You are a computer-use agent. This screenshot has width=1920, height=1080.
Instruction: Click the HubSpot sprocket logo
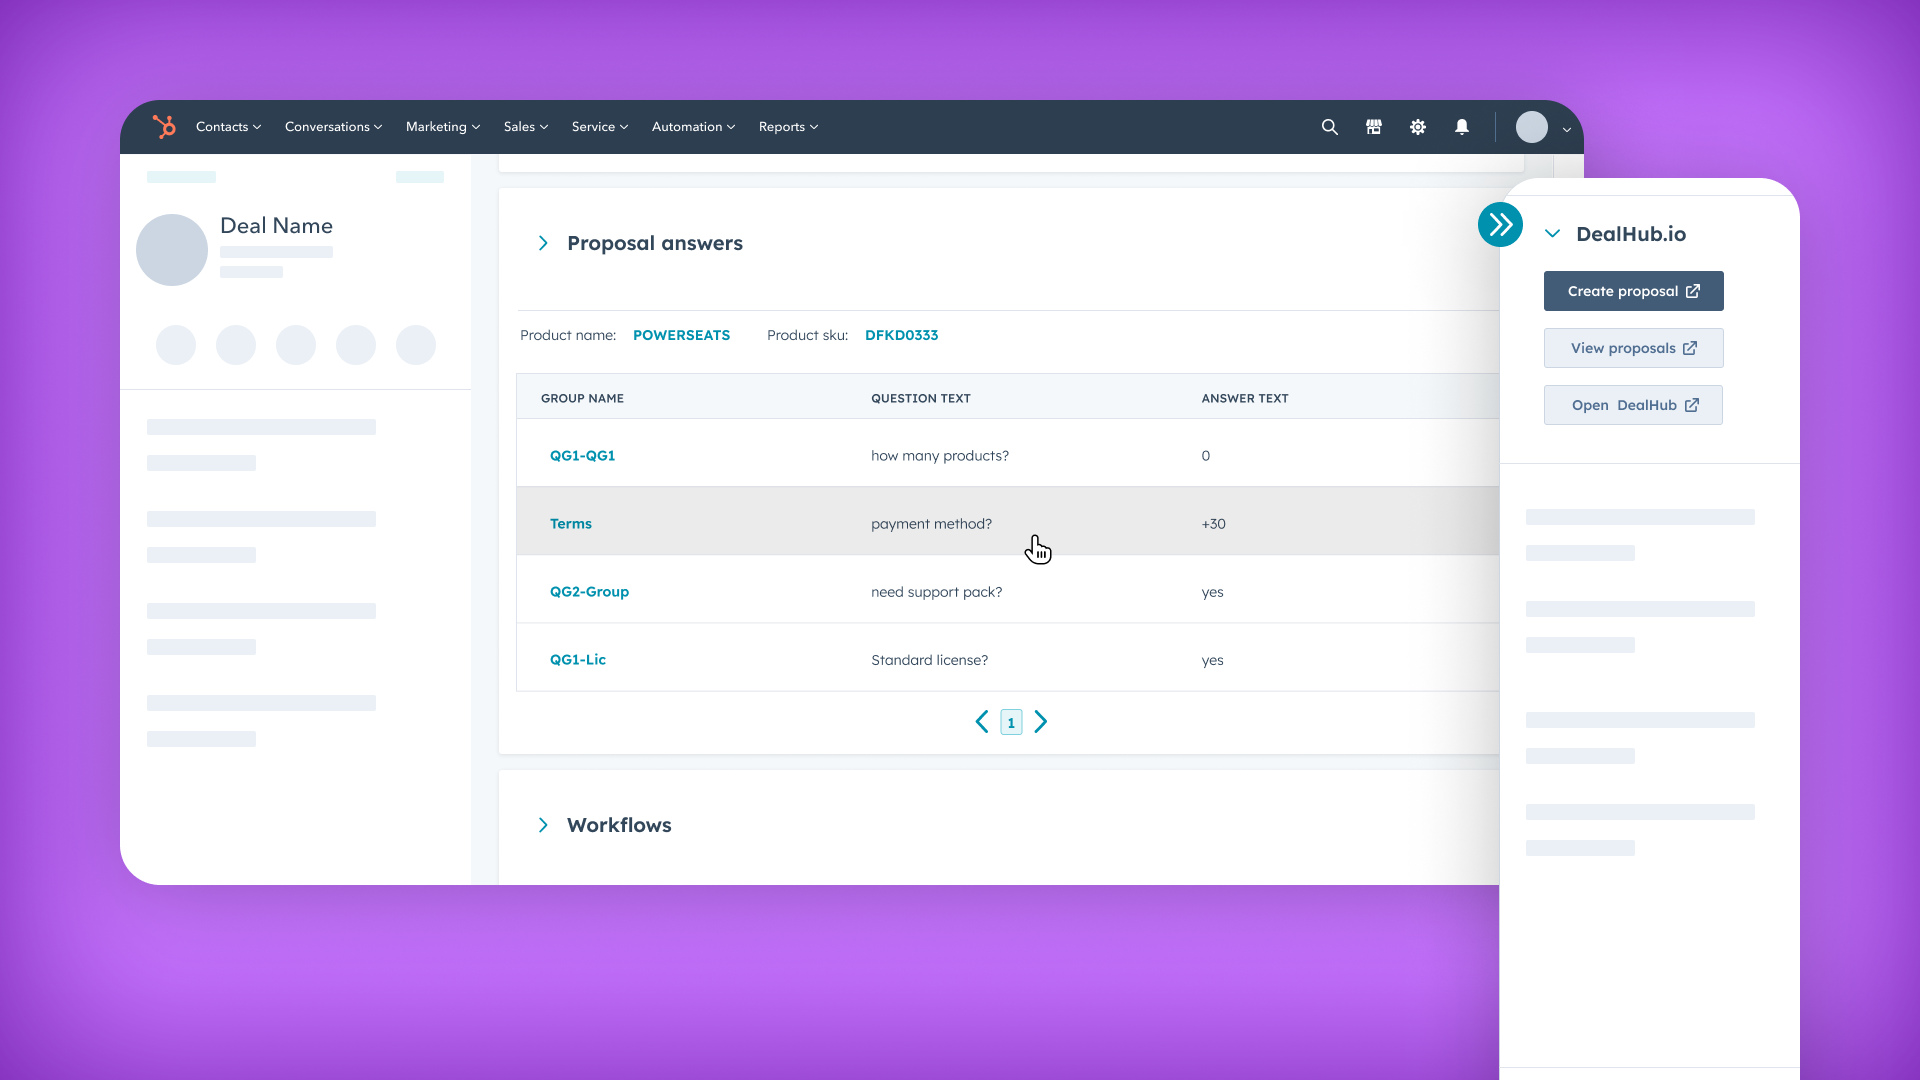click(164, 127)
